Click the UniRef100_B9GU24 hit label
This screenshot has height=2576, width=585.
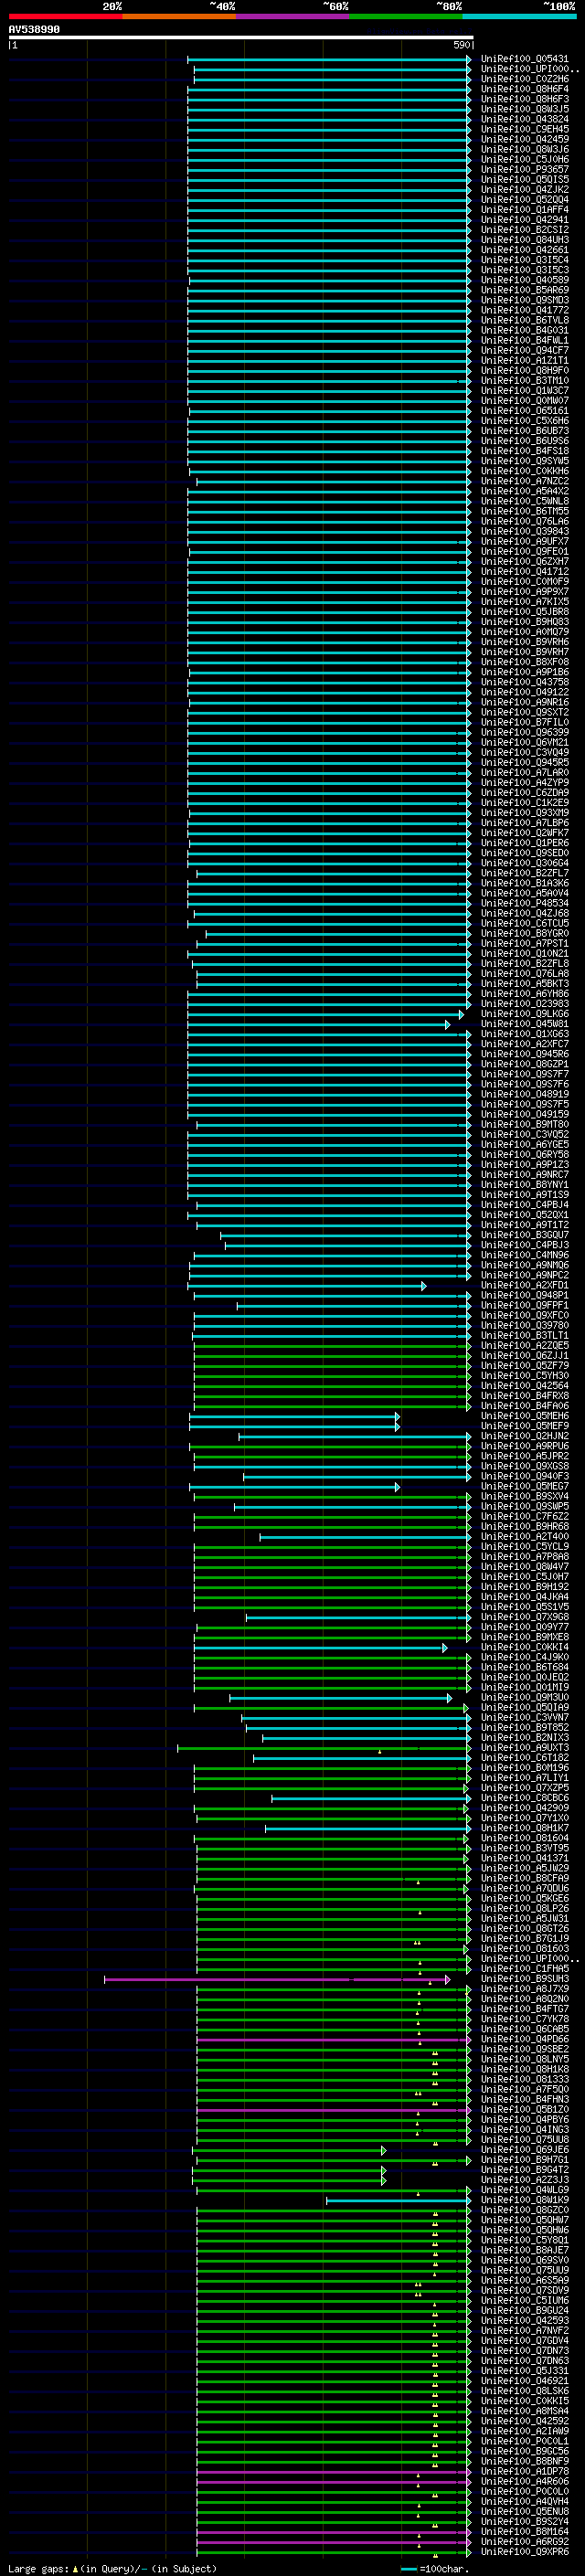[524, 2310]
